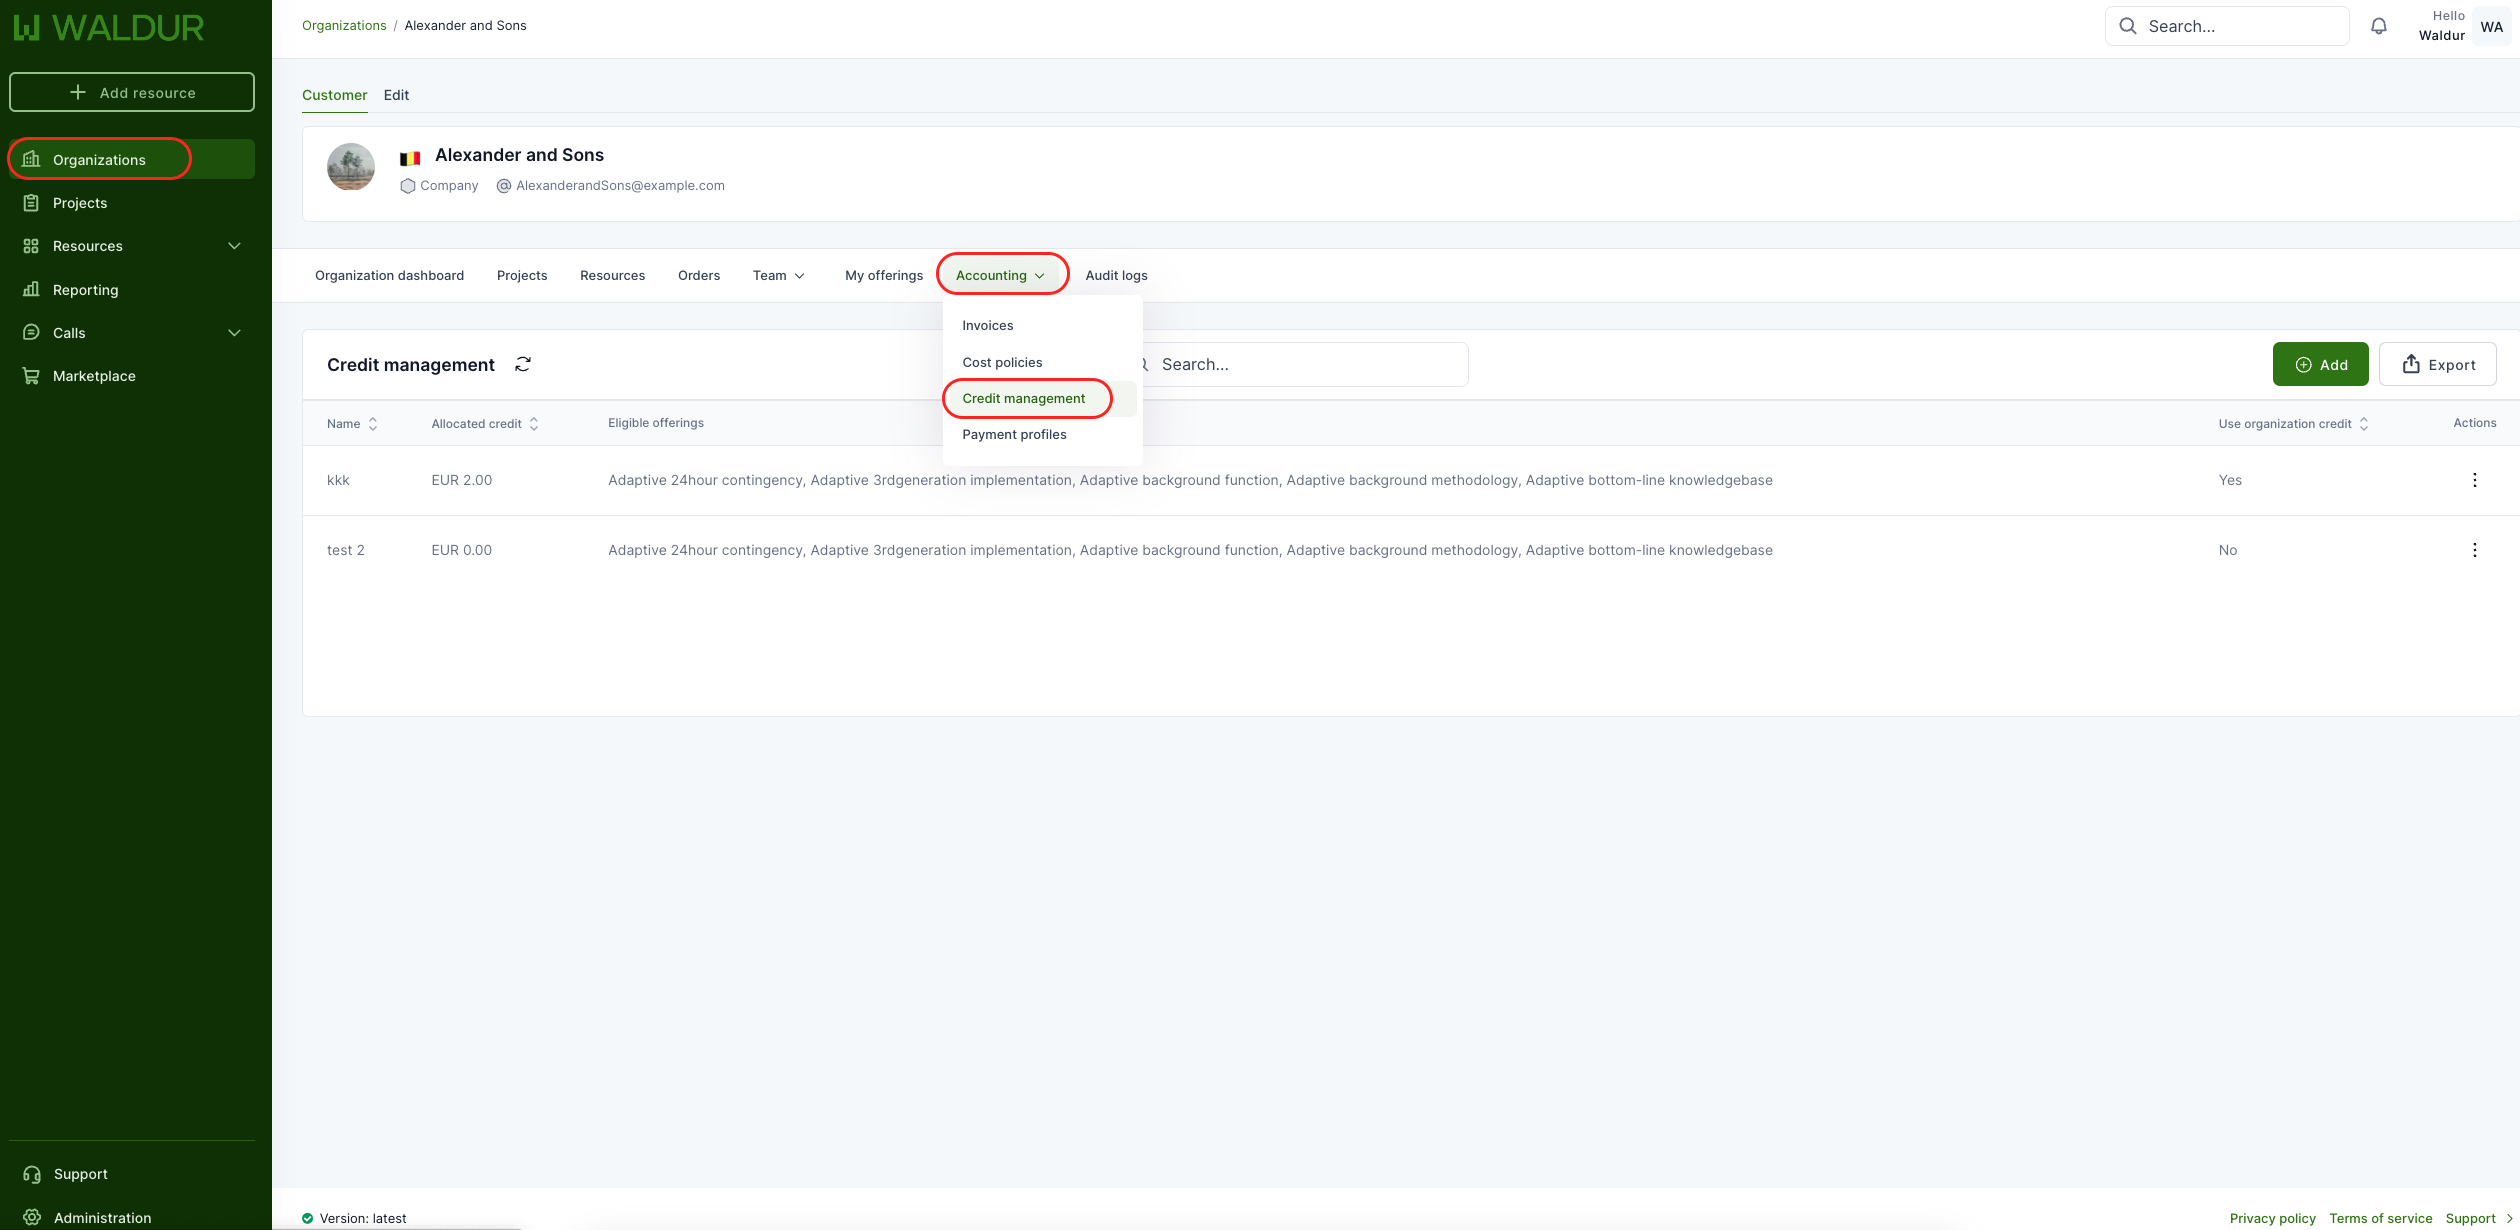Expand Resources section in the sidebar

234,246
